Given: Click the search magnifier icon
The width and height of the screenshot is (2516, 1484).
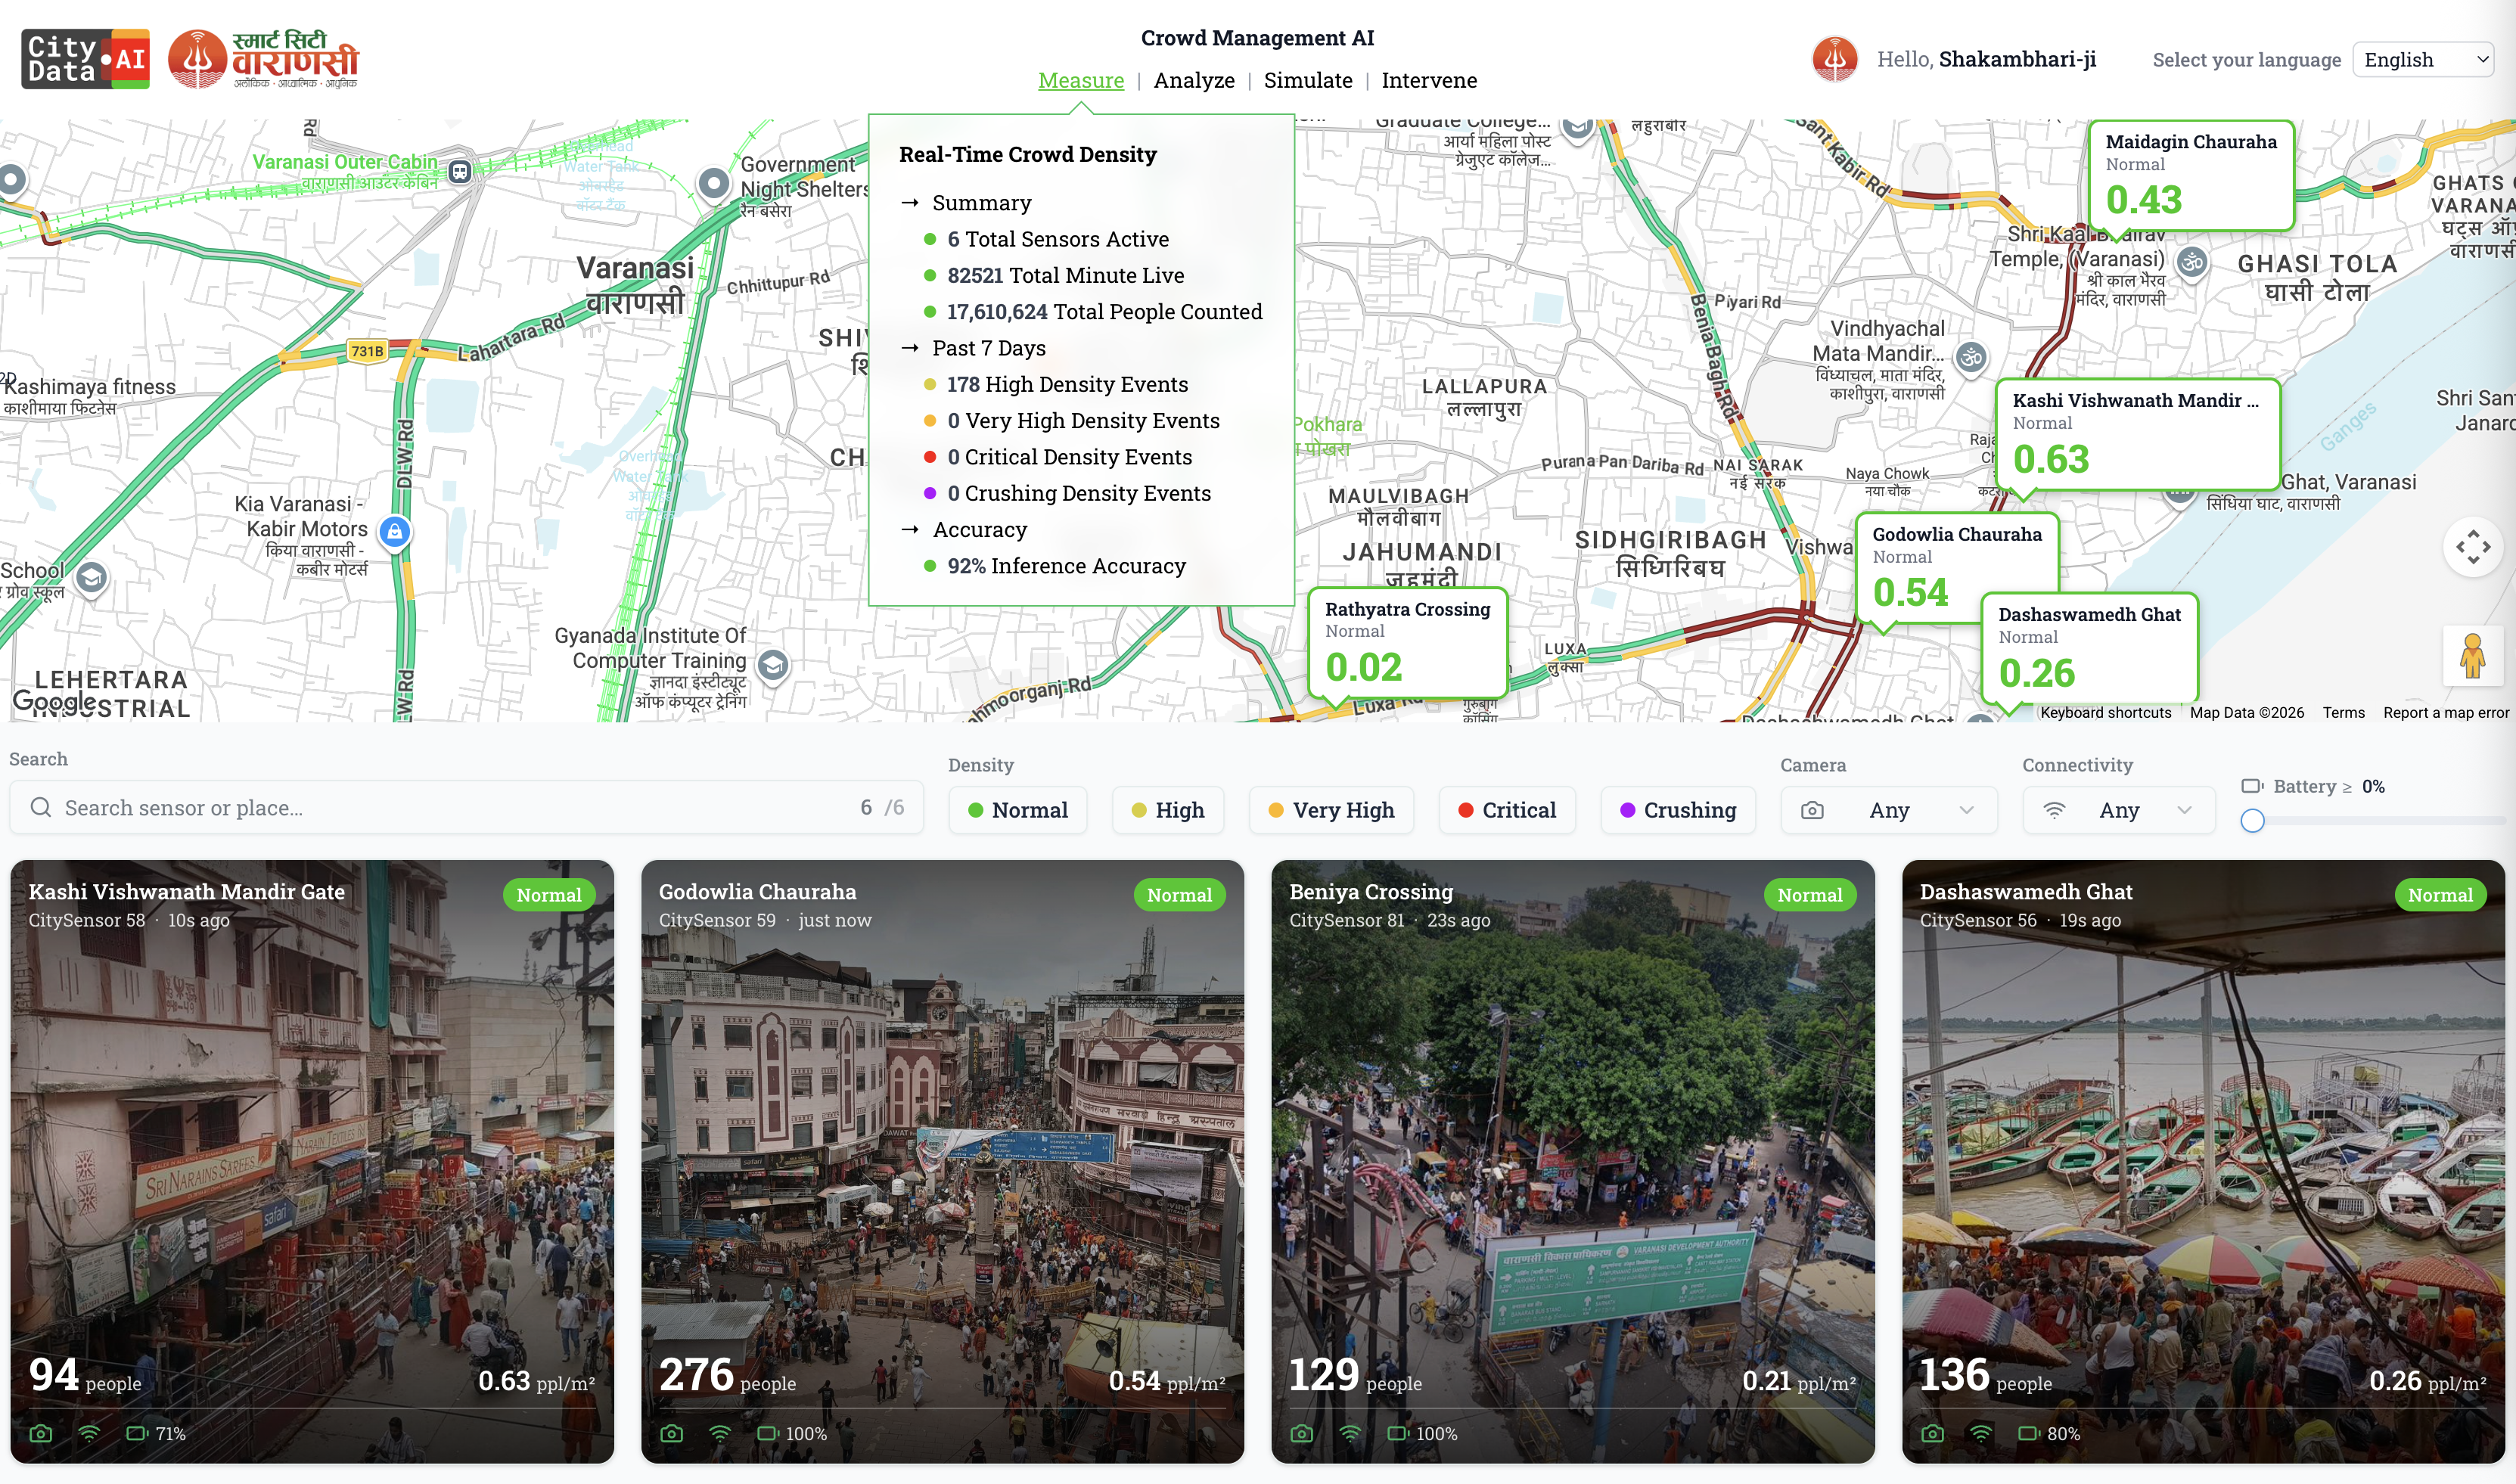Looking at the screenshot, I should pyautogui.click(x=41, y=808).
